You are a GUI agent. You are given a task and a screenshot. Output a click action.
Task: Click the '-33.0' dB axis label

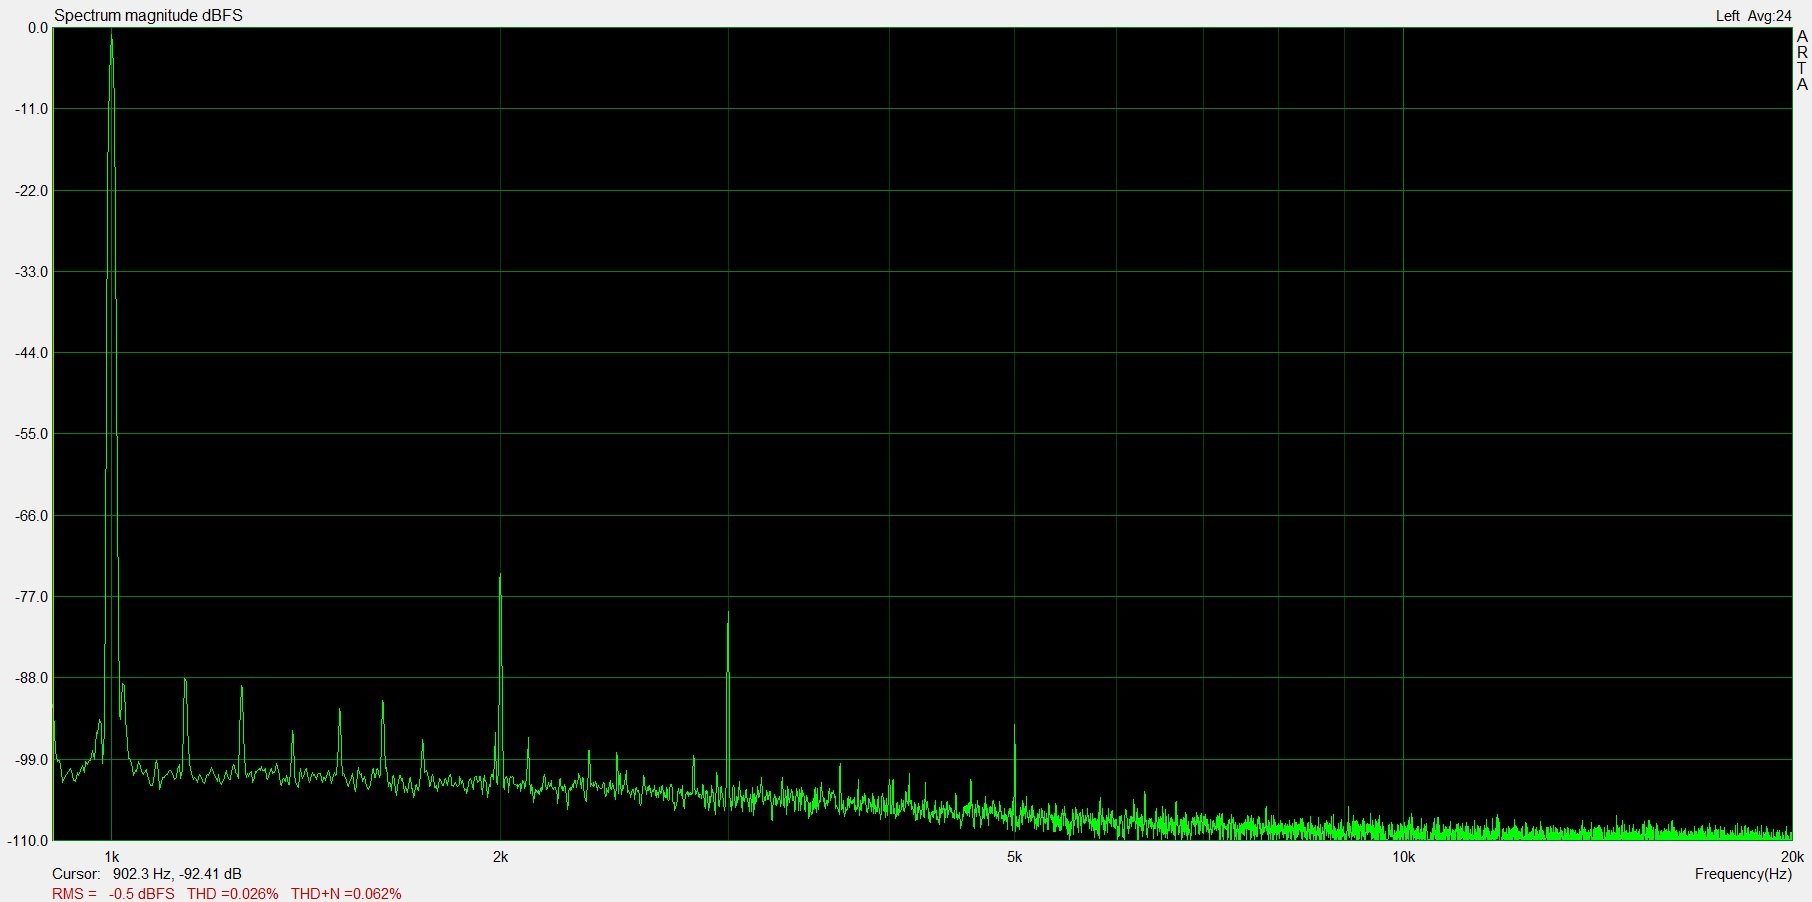pos(32,272)
